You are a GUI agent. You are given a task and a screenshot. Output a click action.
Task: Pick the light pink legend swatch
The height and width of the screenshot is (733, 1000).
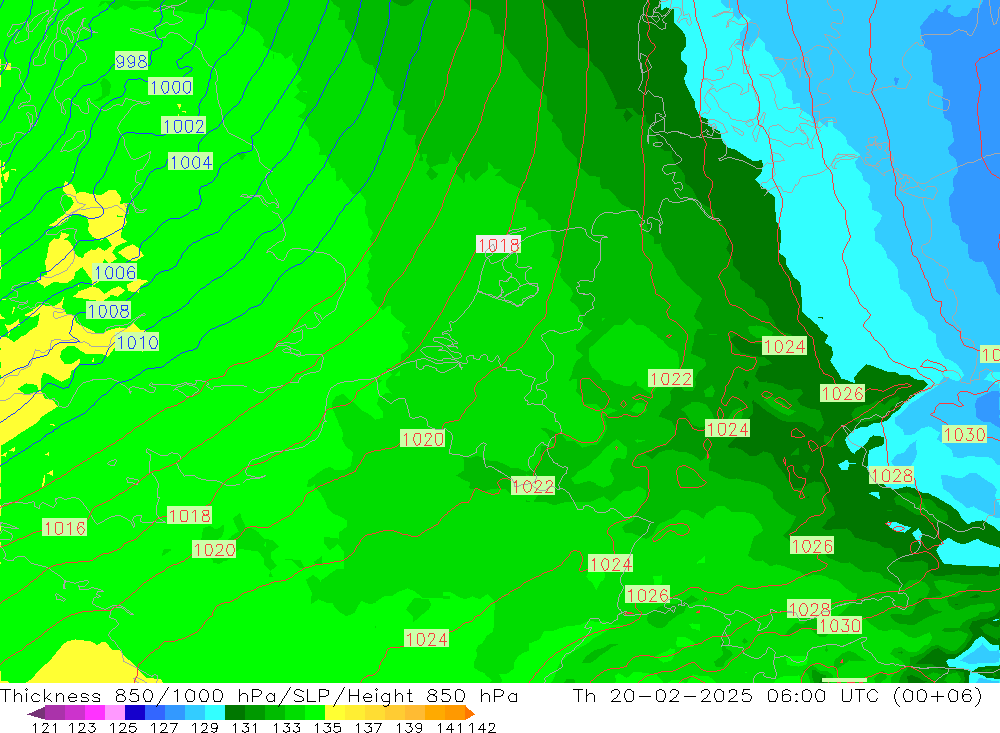coord(115,713)
